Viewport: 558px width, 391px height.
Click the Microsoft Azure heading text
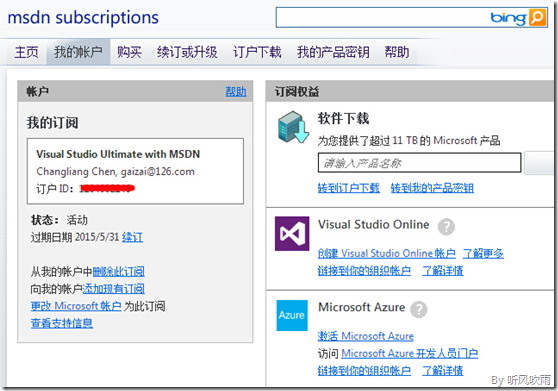pyautogui.click(x=362, y=307)
